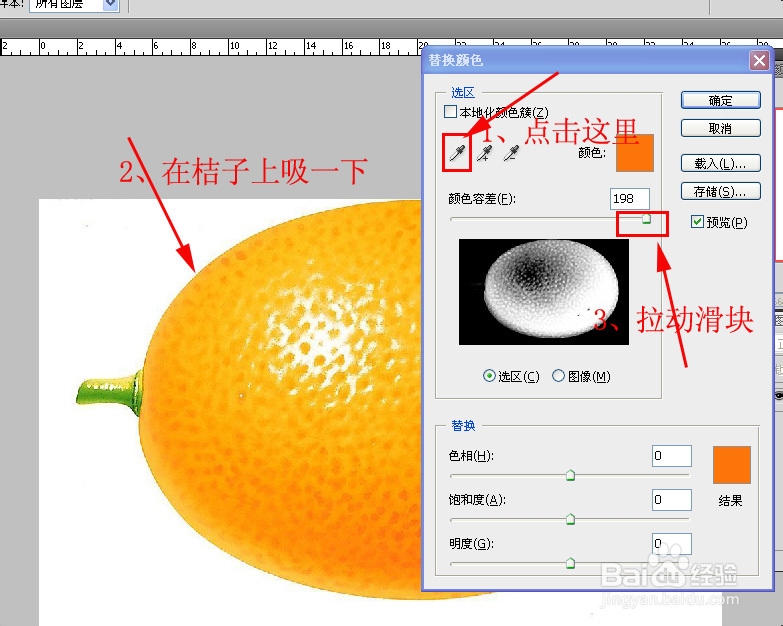Open the selection 颜色 color swatch
The height and width of the screenshot is (626, 783).
(635, 153)
